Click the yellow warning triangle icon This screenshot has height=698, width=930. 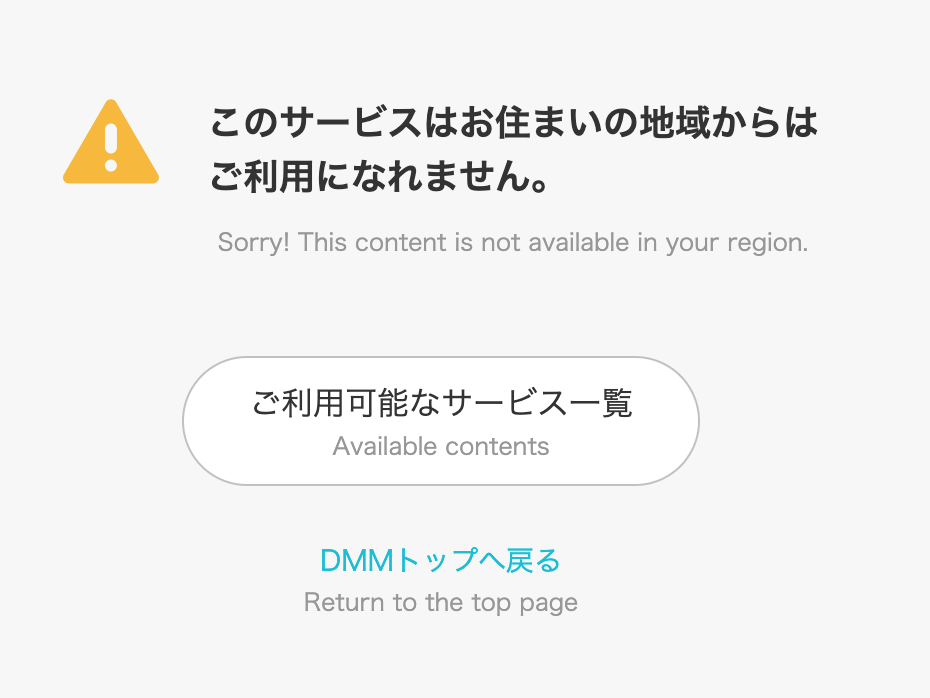pos(111,142)
